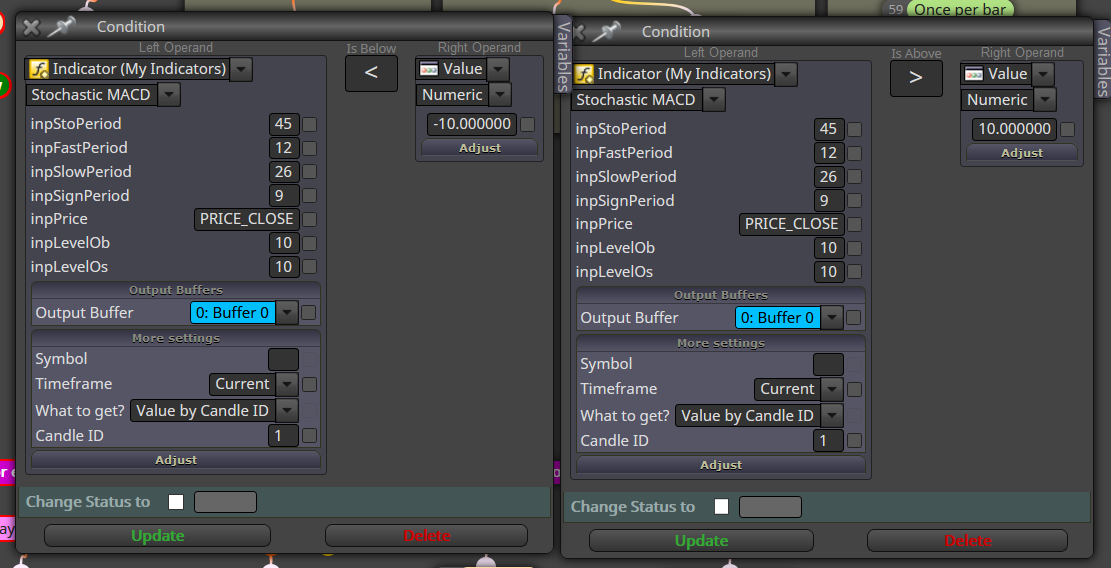Edit inpPrice PRICE_CLOSE field in right window
The width and height of the screenshot is (1111, 568).
pyautogui.click(x=791, y=224)
